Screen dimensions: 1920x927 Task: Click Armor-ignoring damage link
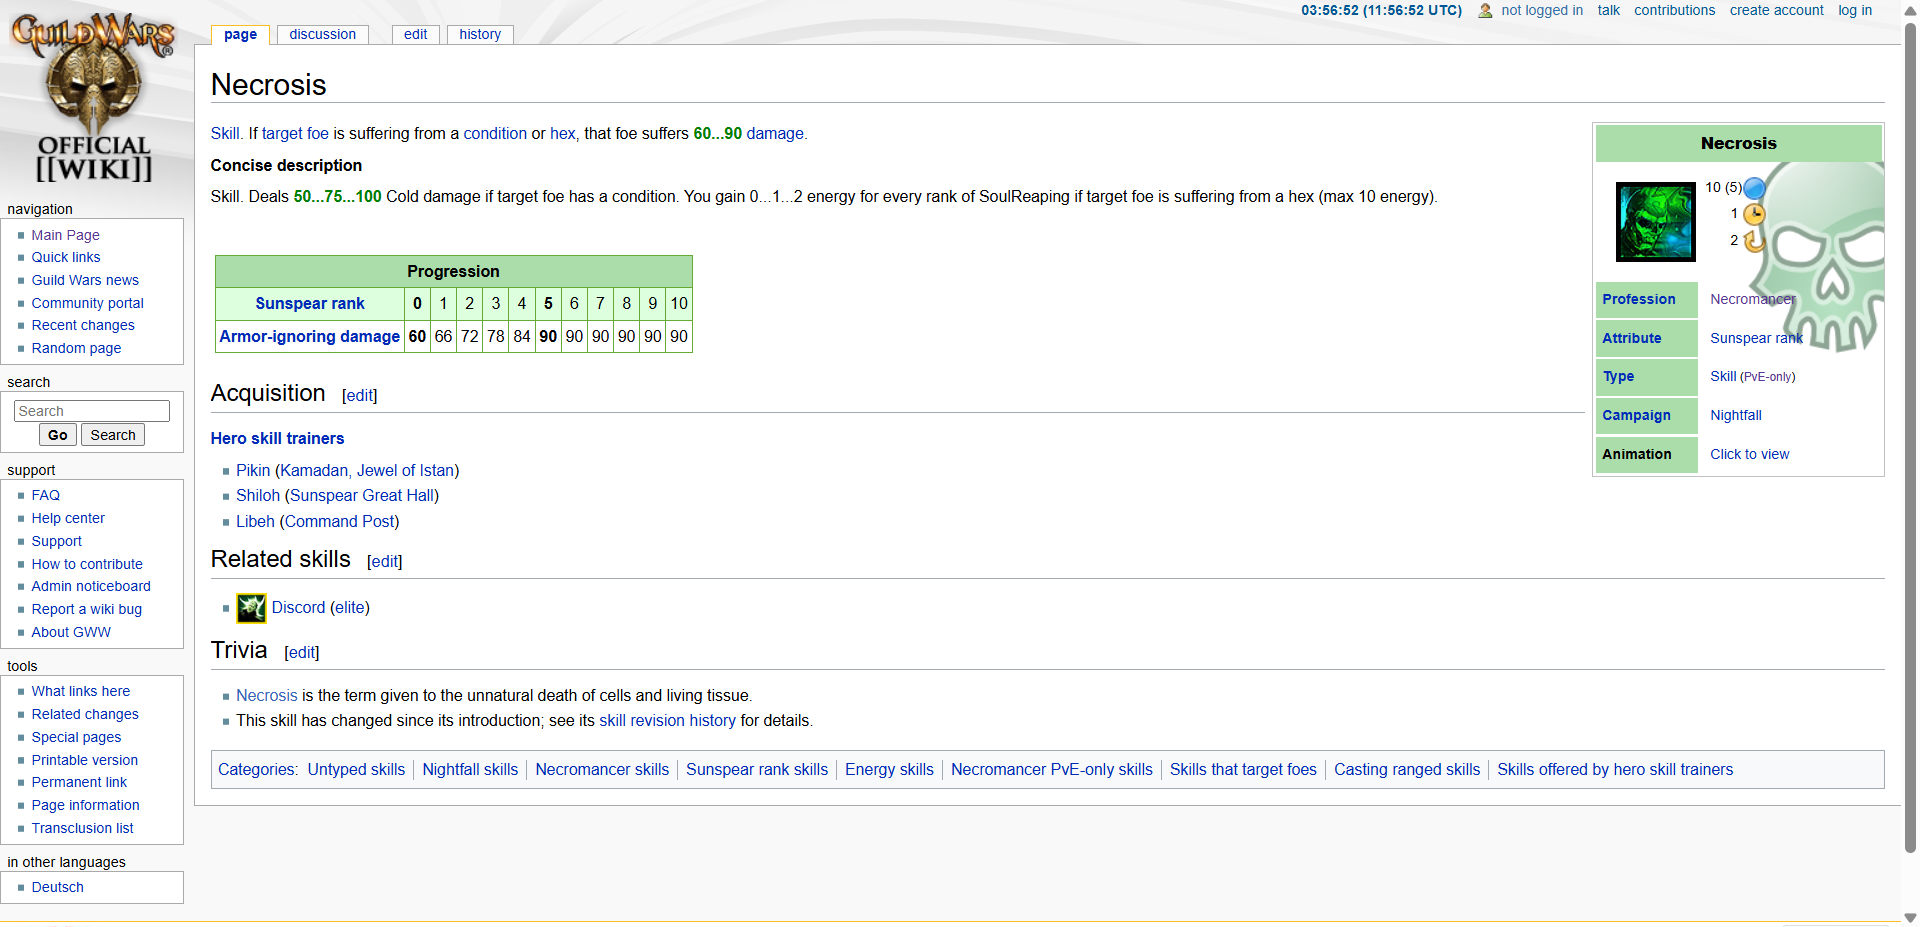(310, 336)
